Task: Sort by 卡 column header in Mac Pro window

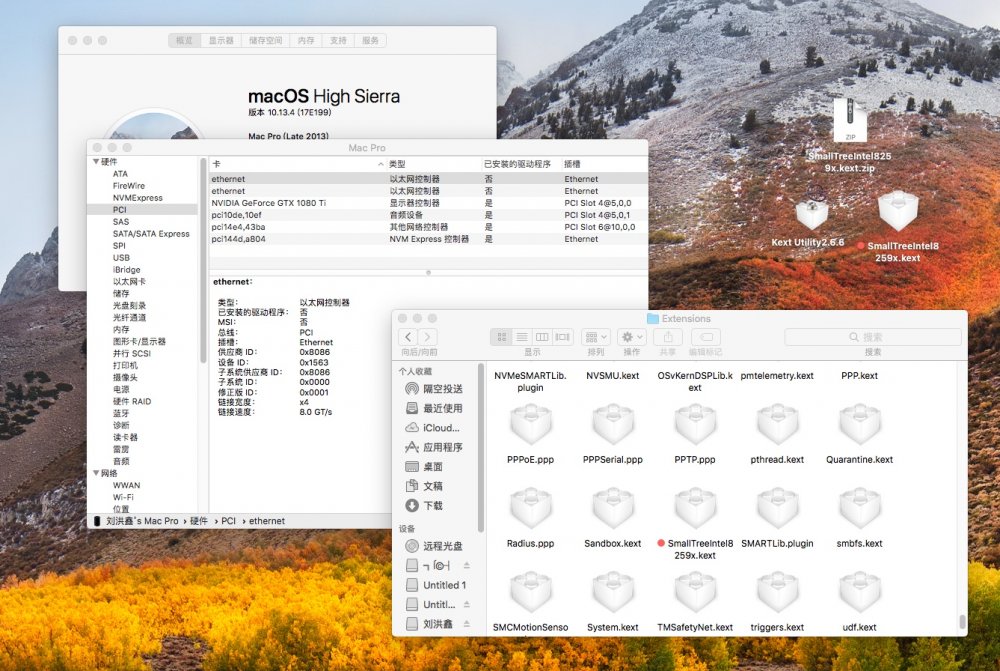Action: point(297,164)
